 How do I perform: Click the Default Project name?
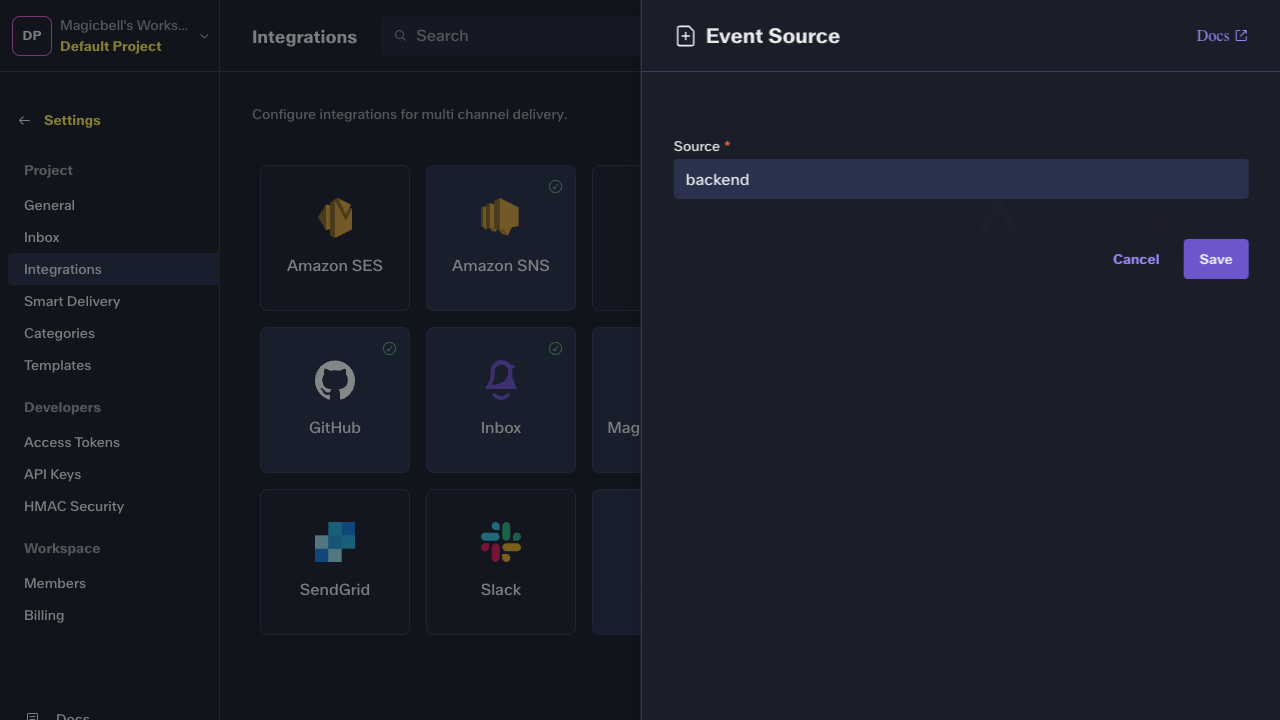(111, 46)
